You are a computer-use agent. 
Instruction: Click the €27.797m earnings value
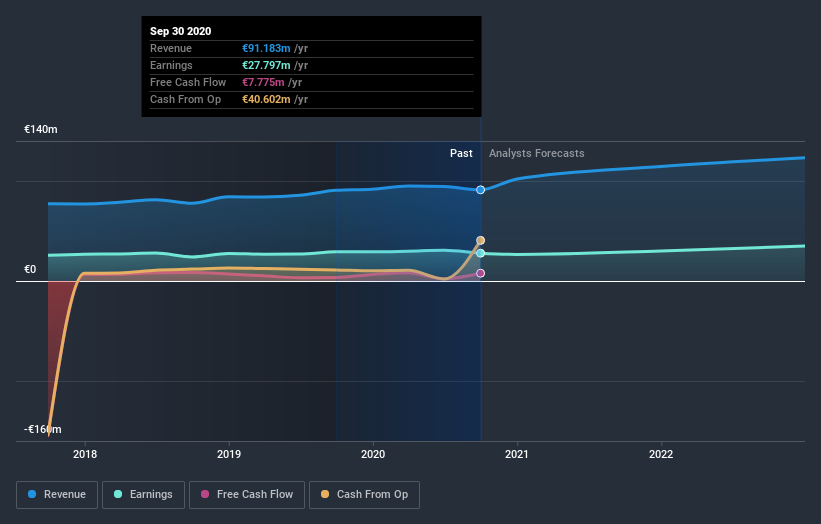pyautogui.click(x=266, y=65)
